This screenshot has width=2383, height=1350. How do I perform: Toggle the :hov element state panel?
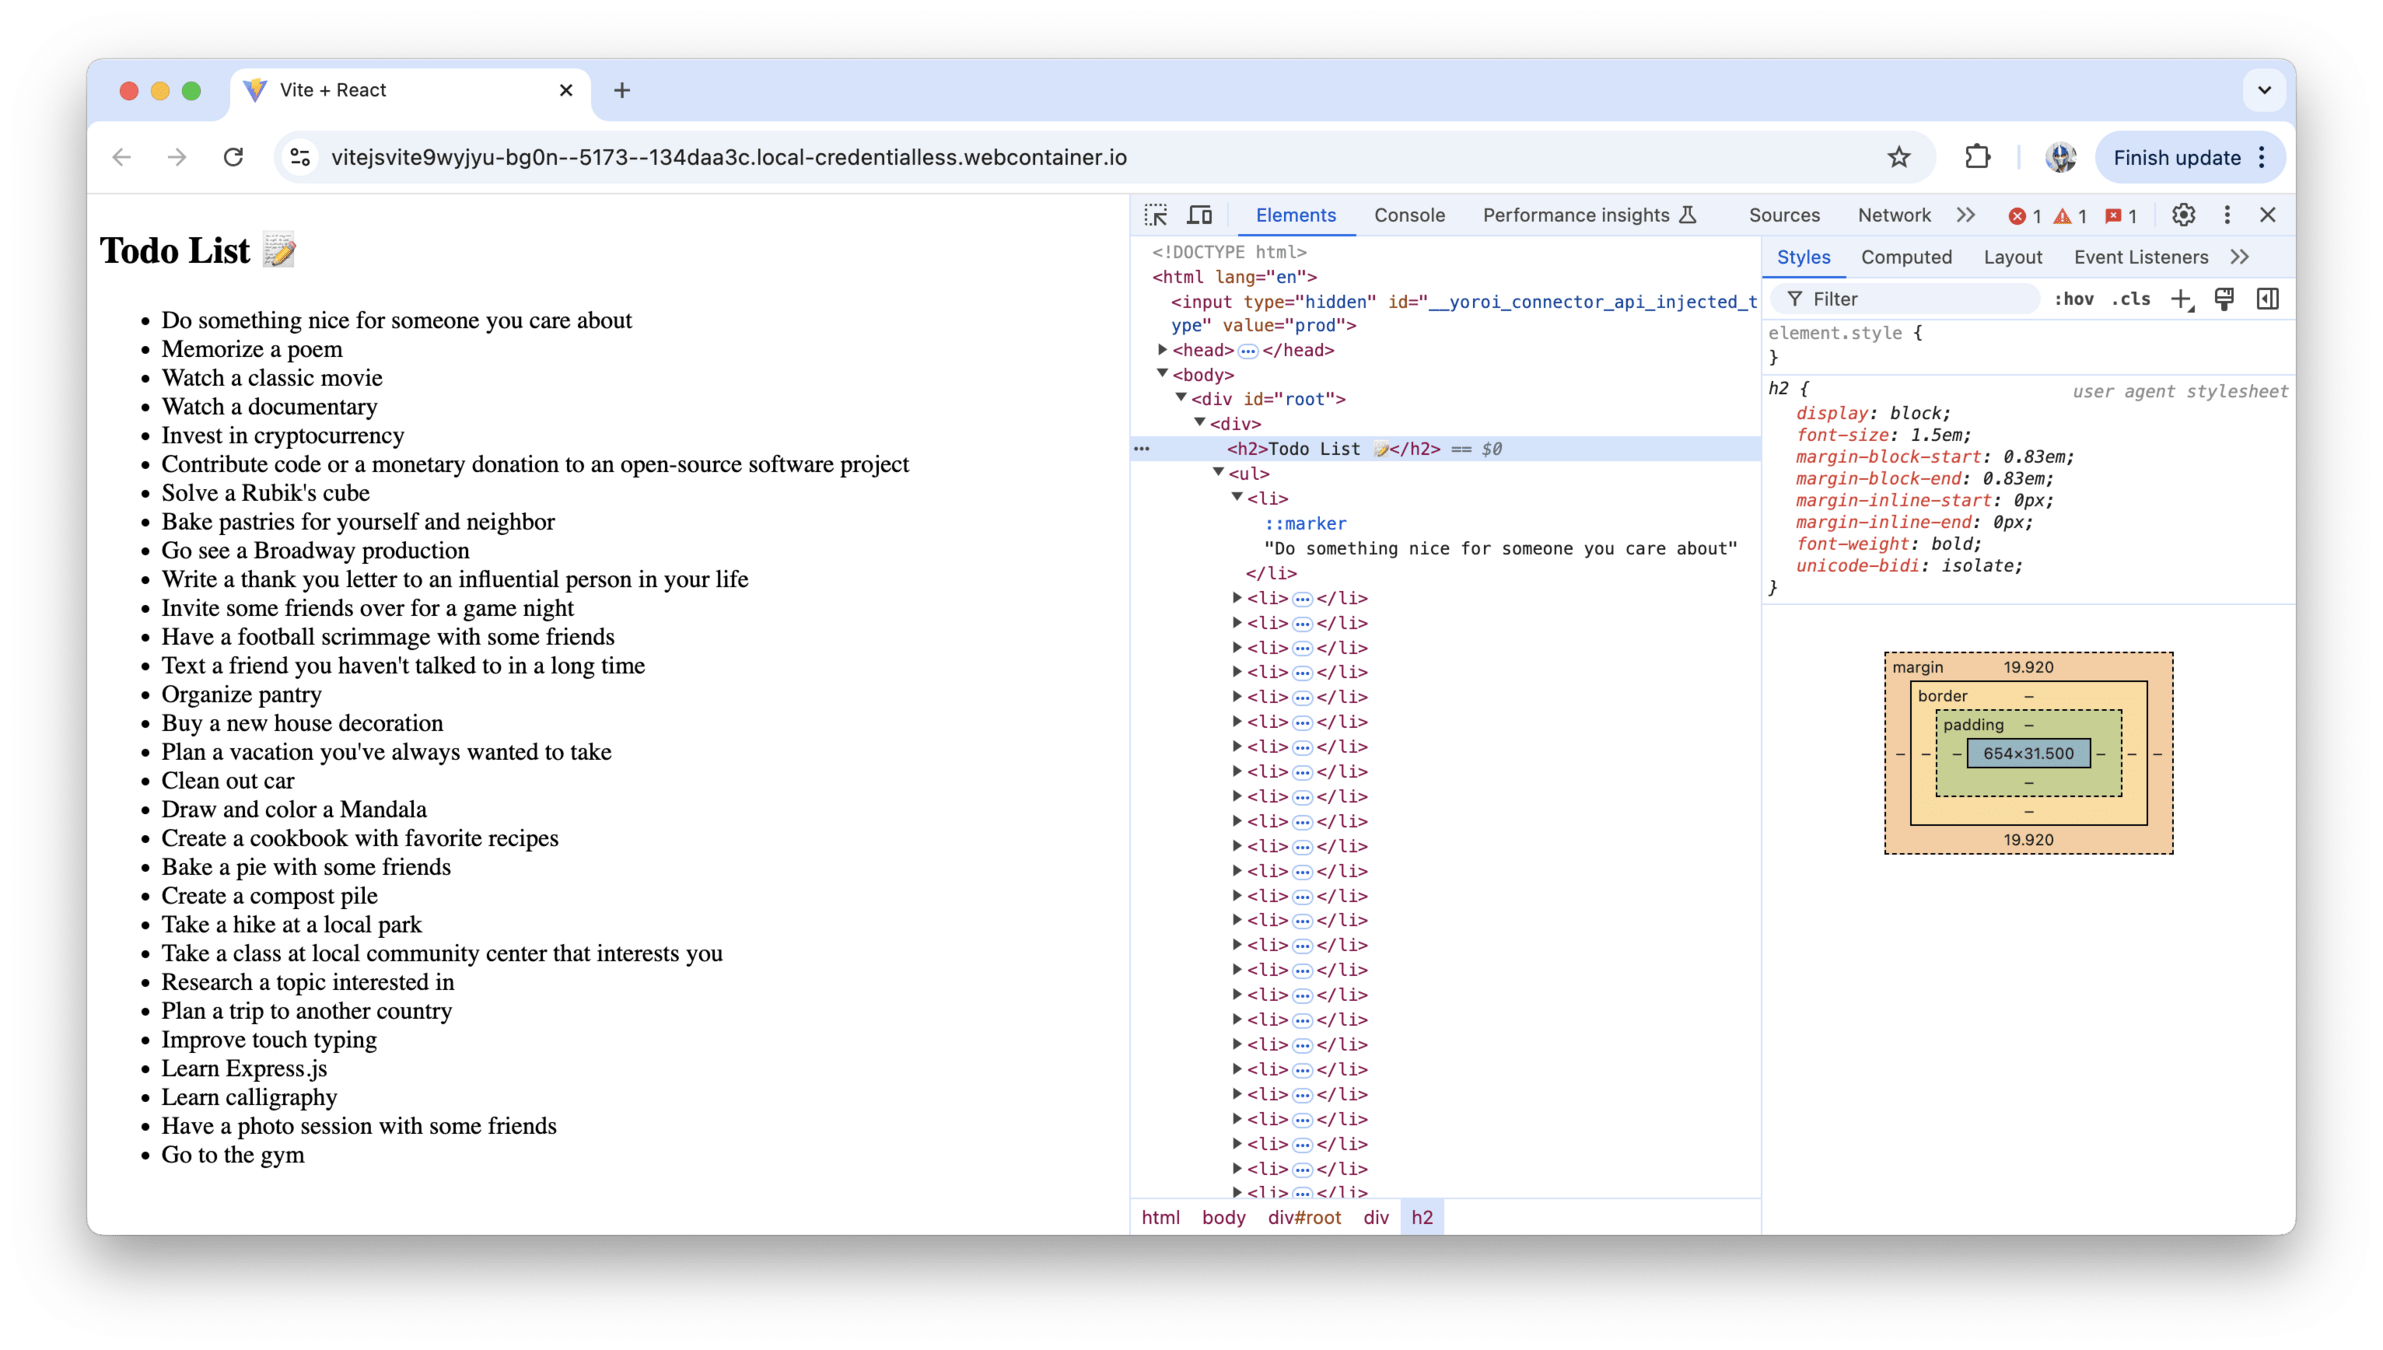point(2073,299)
